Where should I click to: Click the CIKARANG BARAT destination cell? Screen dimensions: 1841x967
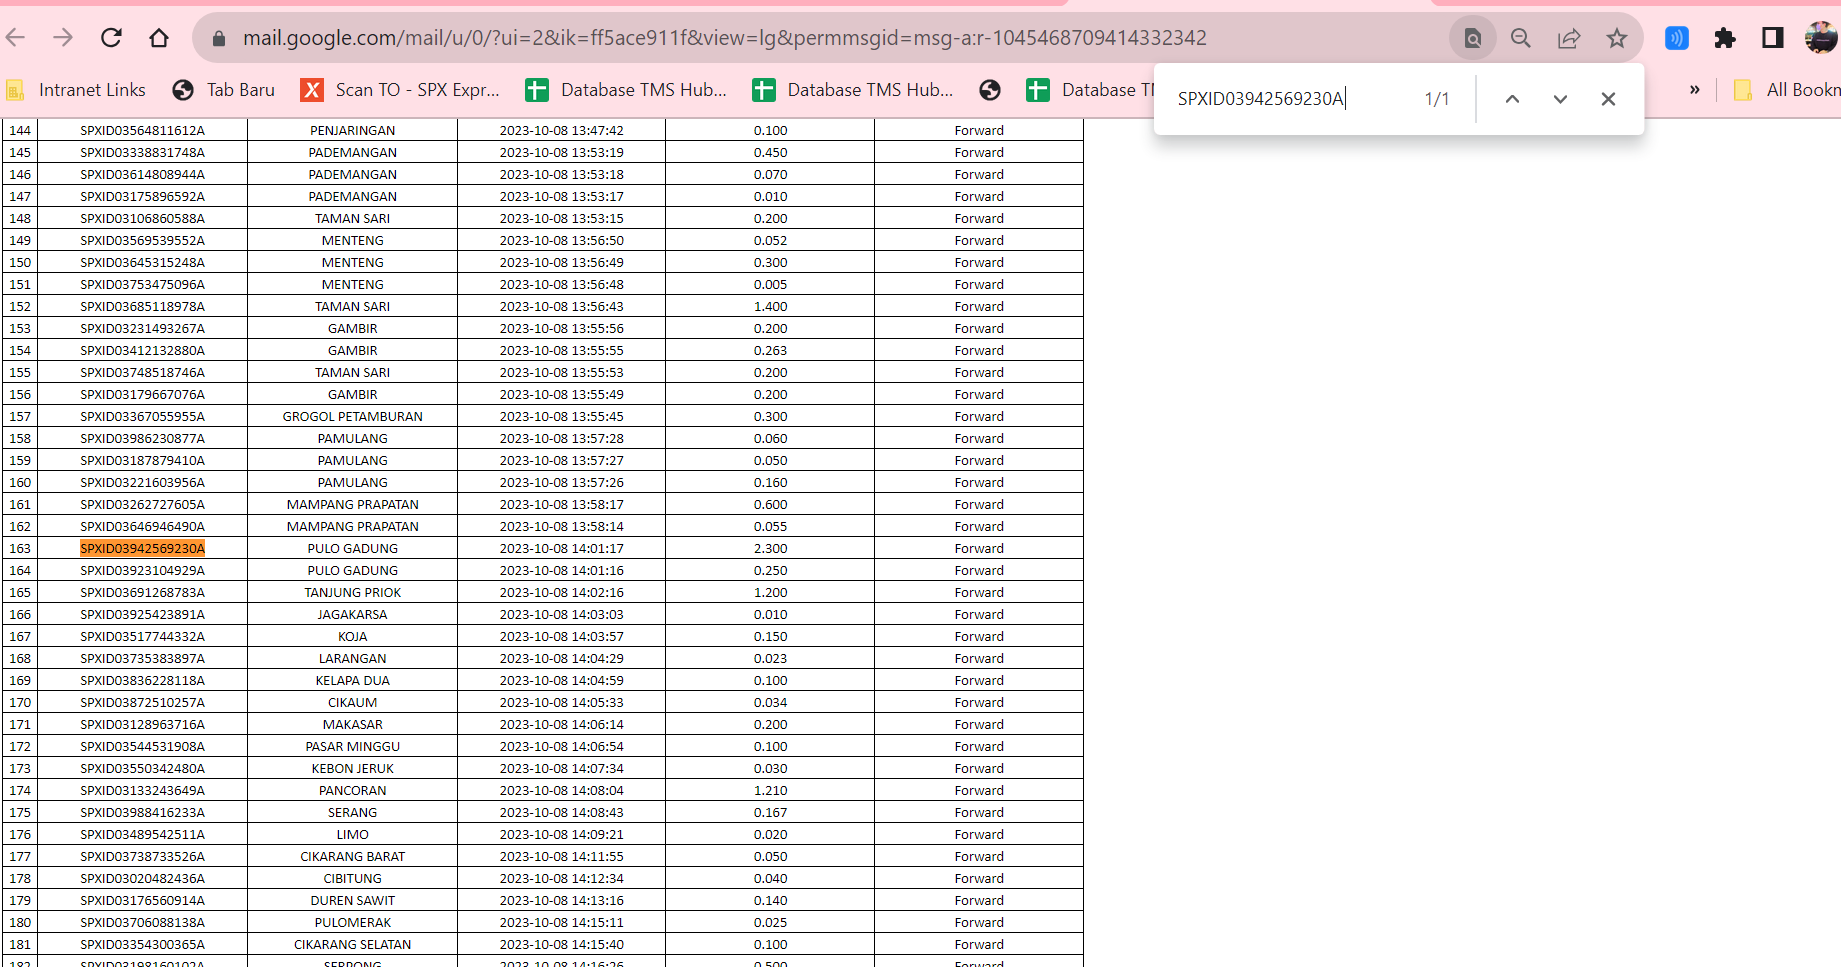point(353,856)
